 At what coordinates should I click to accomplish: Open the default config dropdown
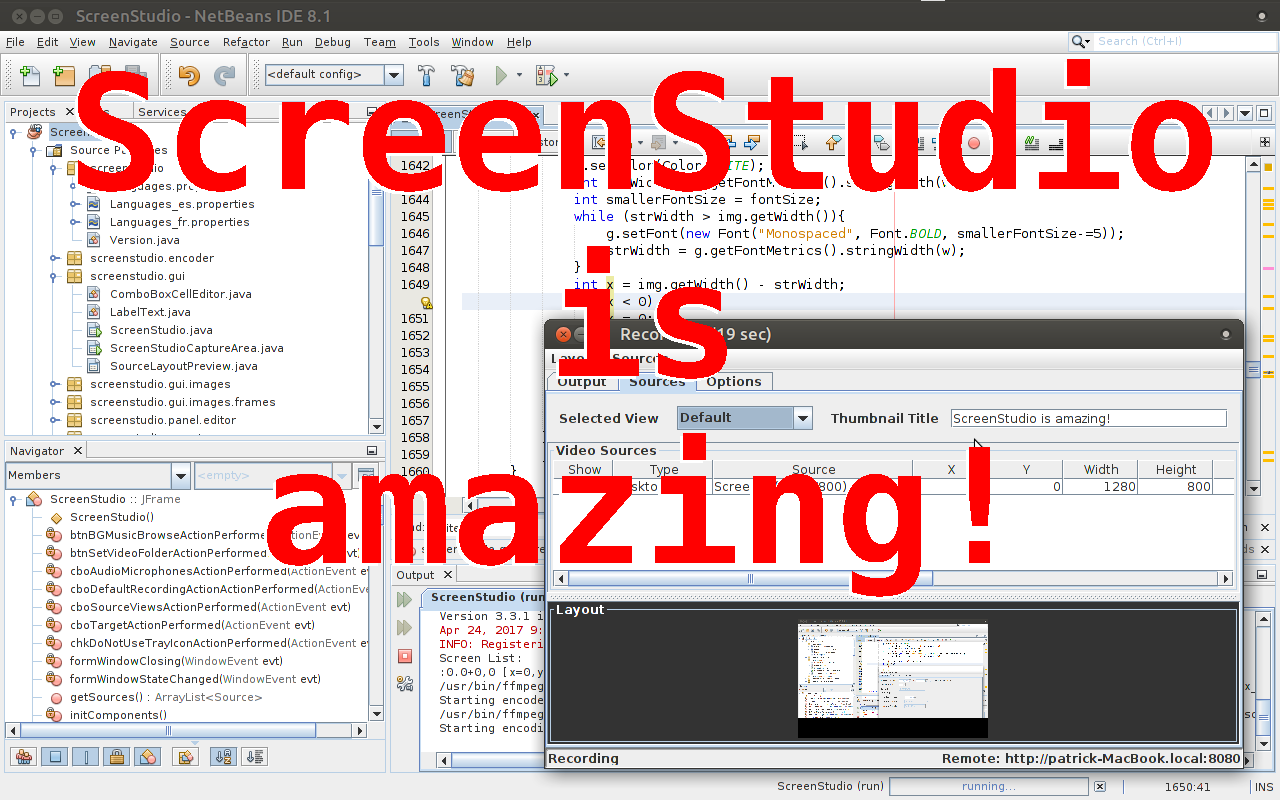[394, 75]
